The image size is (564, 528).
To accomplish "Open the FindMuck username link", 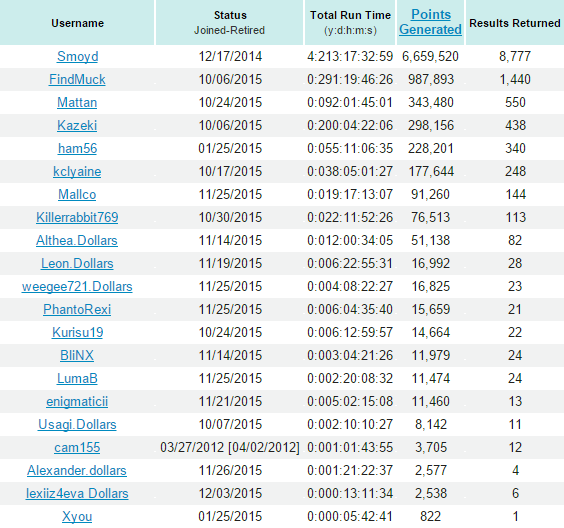I will (77, 79).
